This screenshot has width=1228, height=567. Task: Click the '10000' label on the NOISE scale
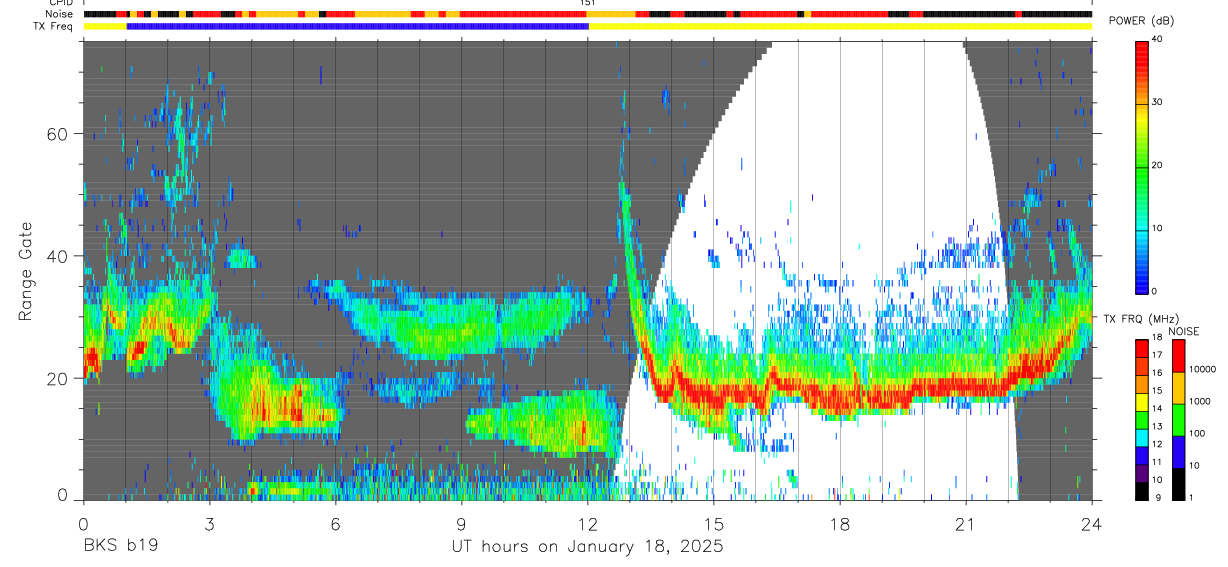pyautogui.click(x=1202, y=369)
